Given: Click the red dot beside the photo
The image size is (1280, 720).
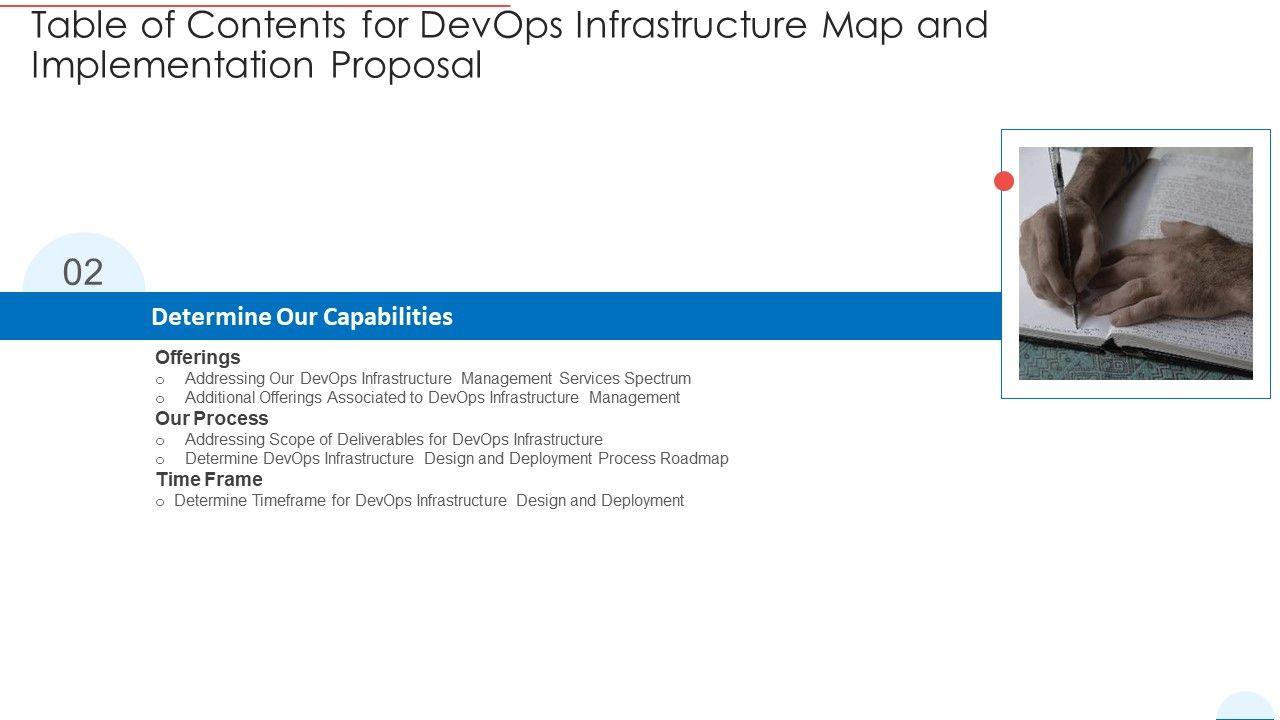Looking at the screenshot, I should (x=1004, y=181).
